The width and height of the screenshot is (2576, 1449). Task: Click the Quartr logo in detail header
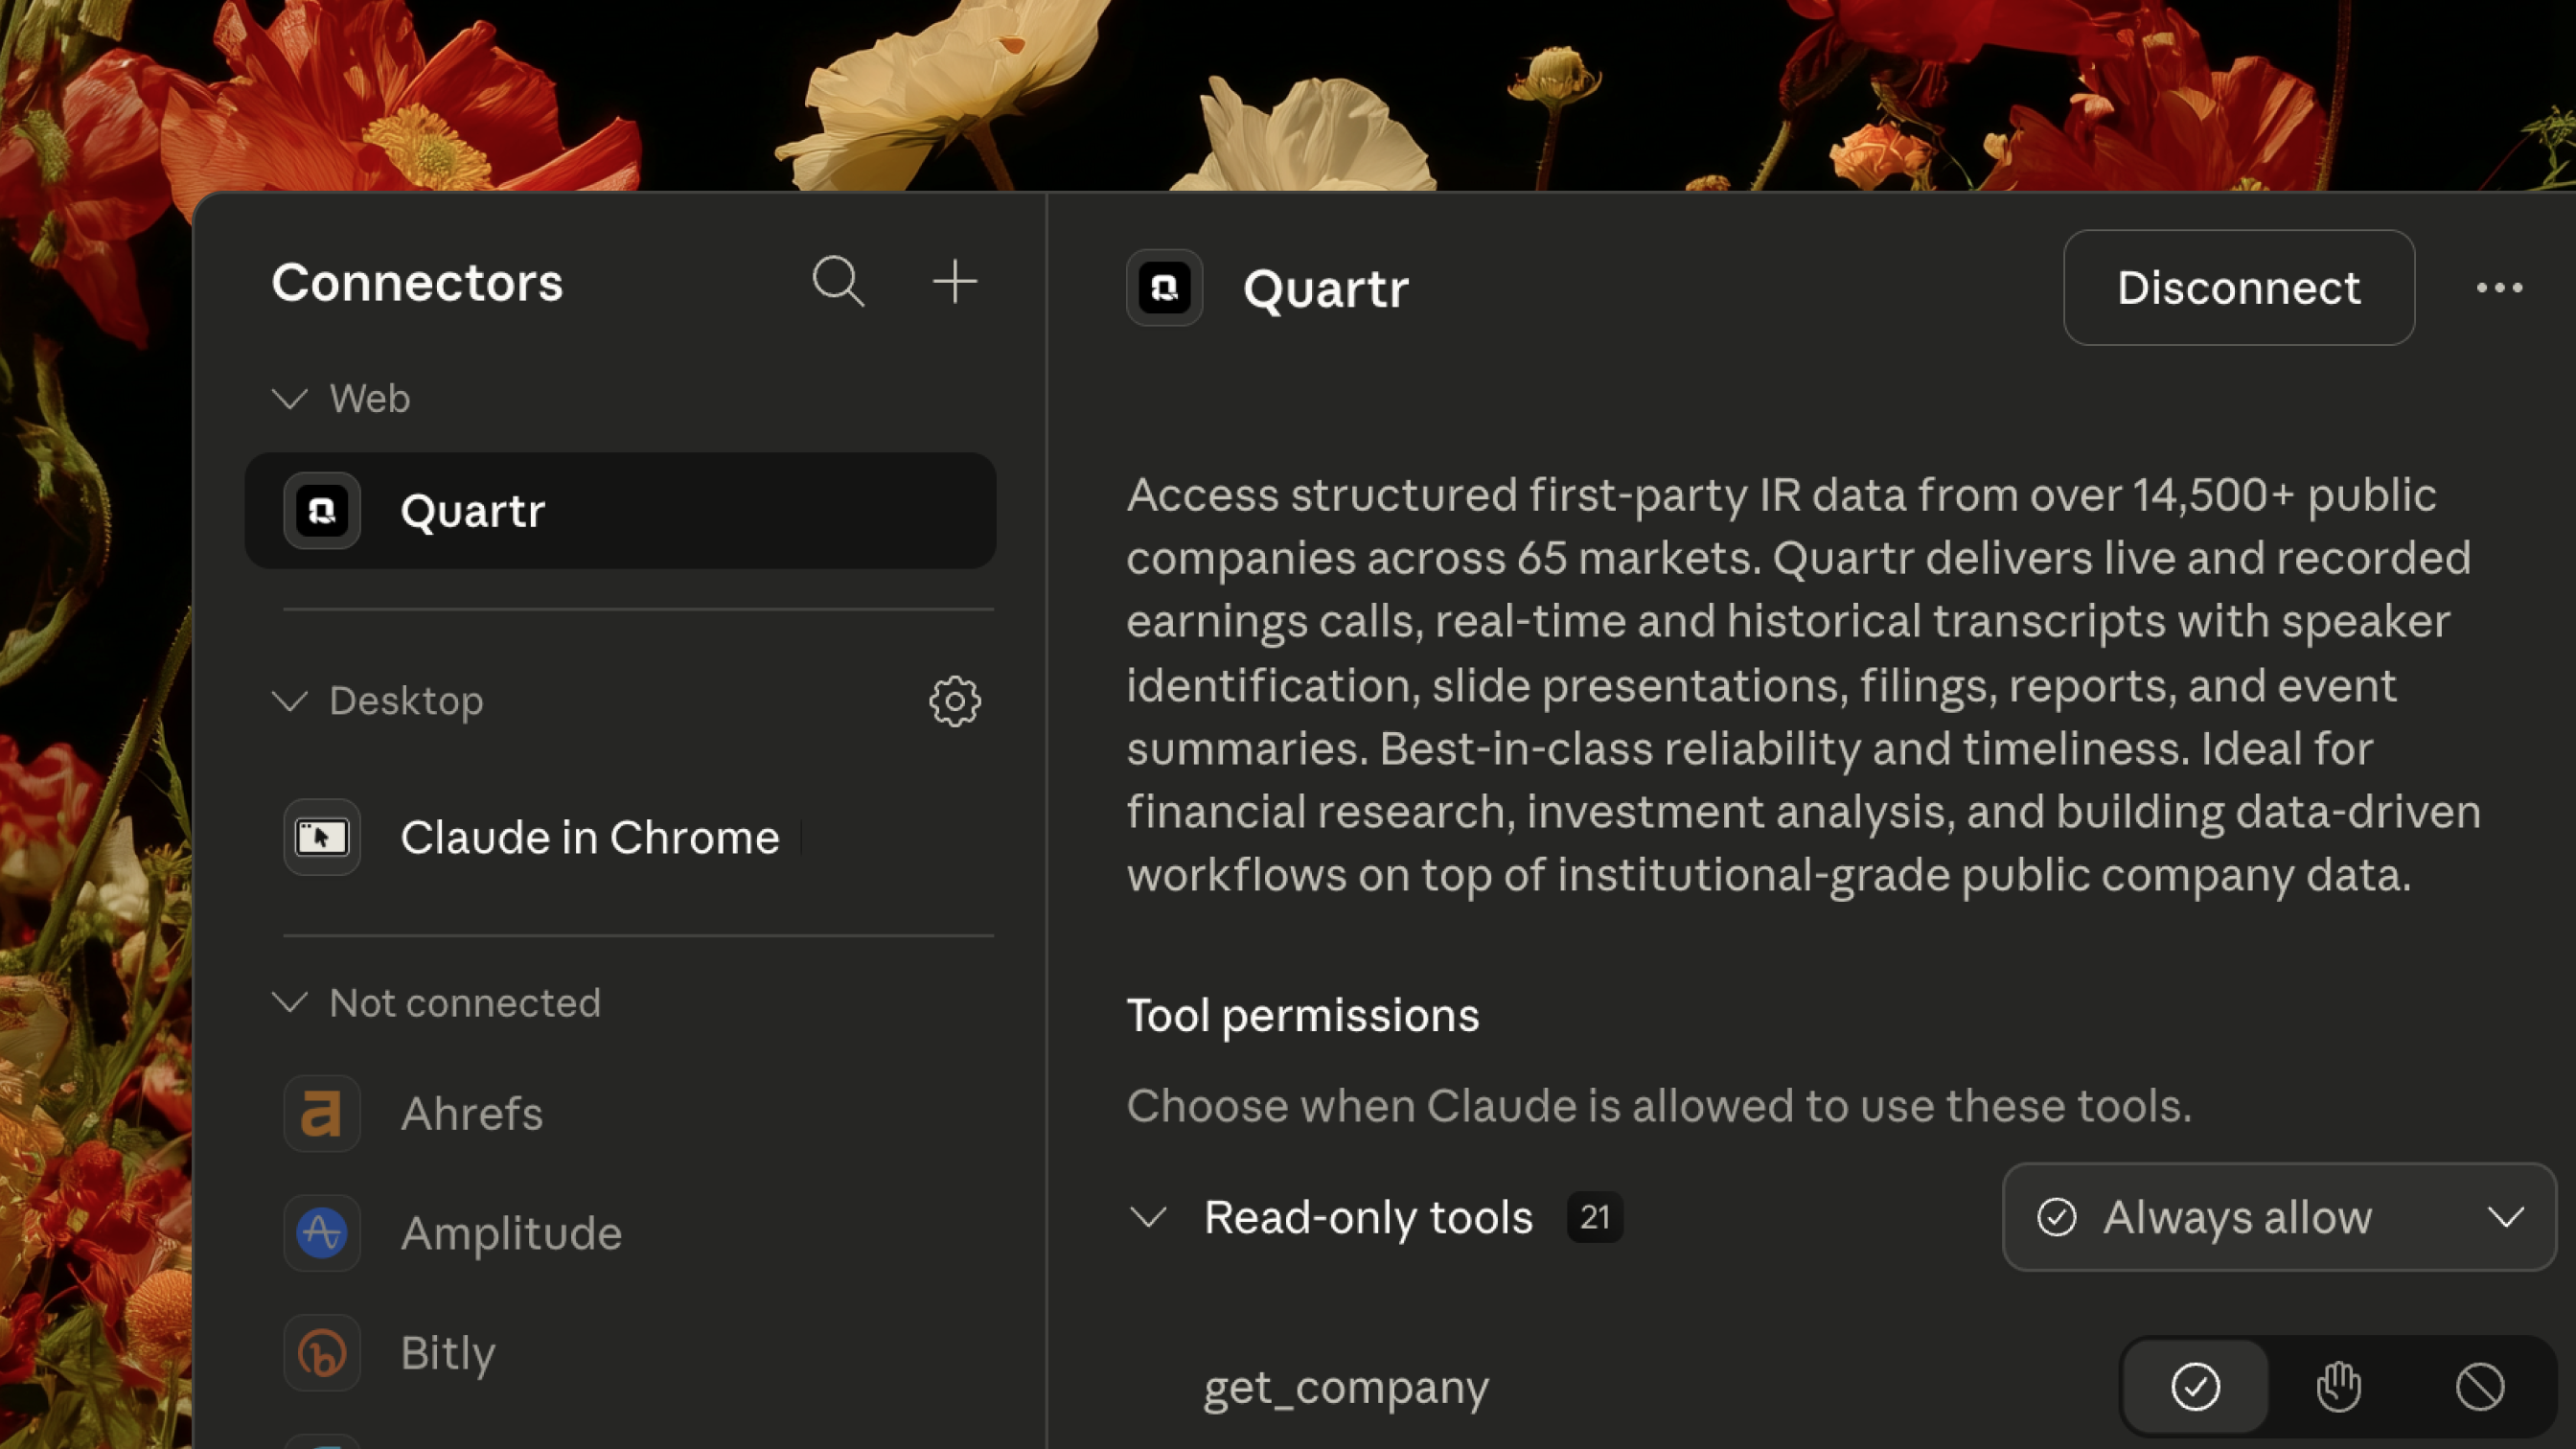pos(1164,288)
